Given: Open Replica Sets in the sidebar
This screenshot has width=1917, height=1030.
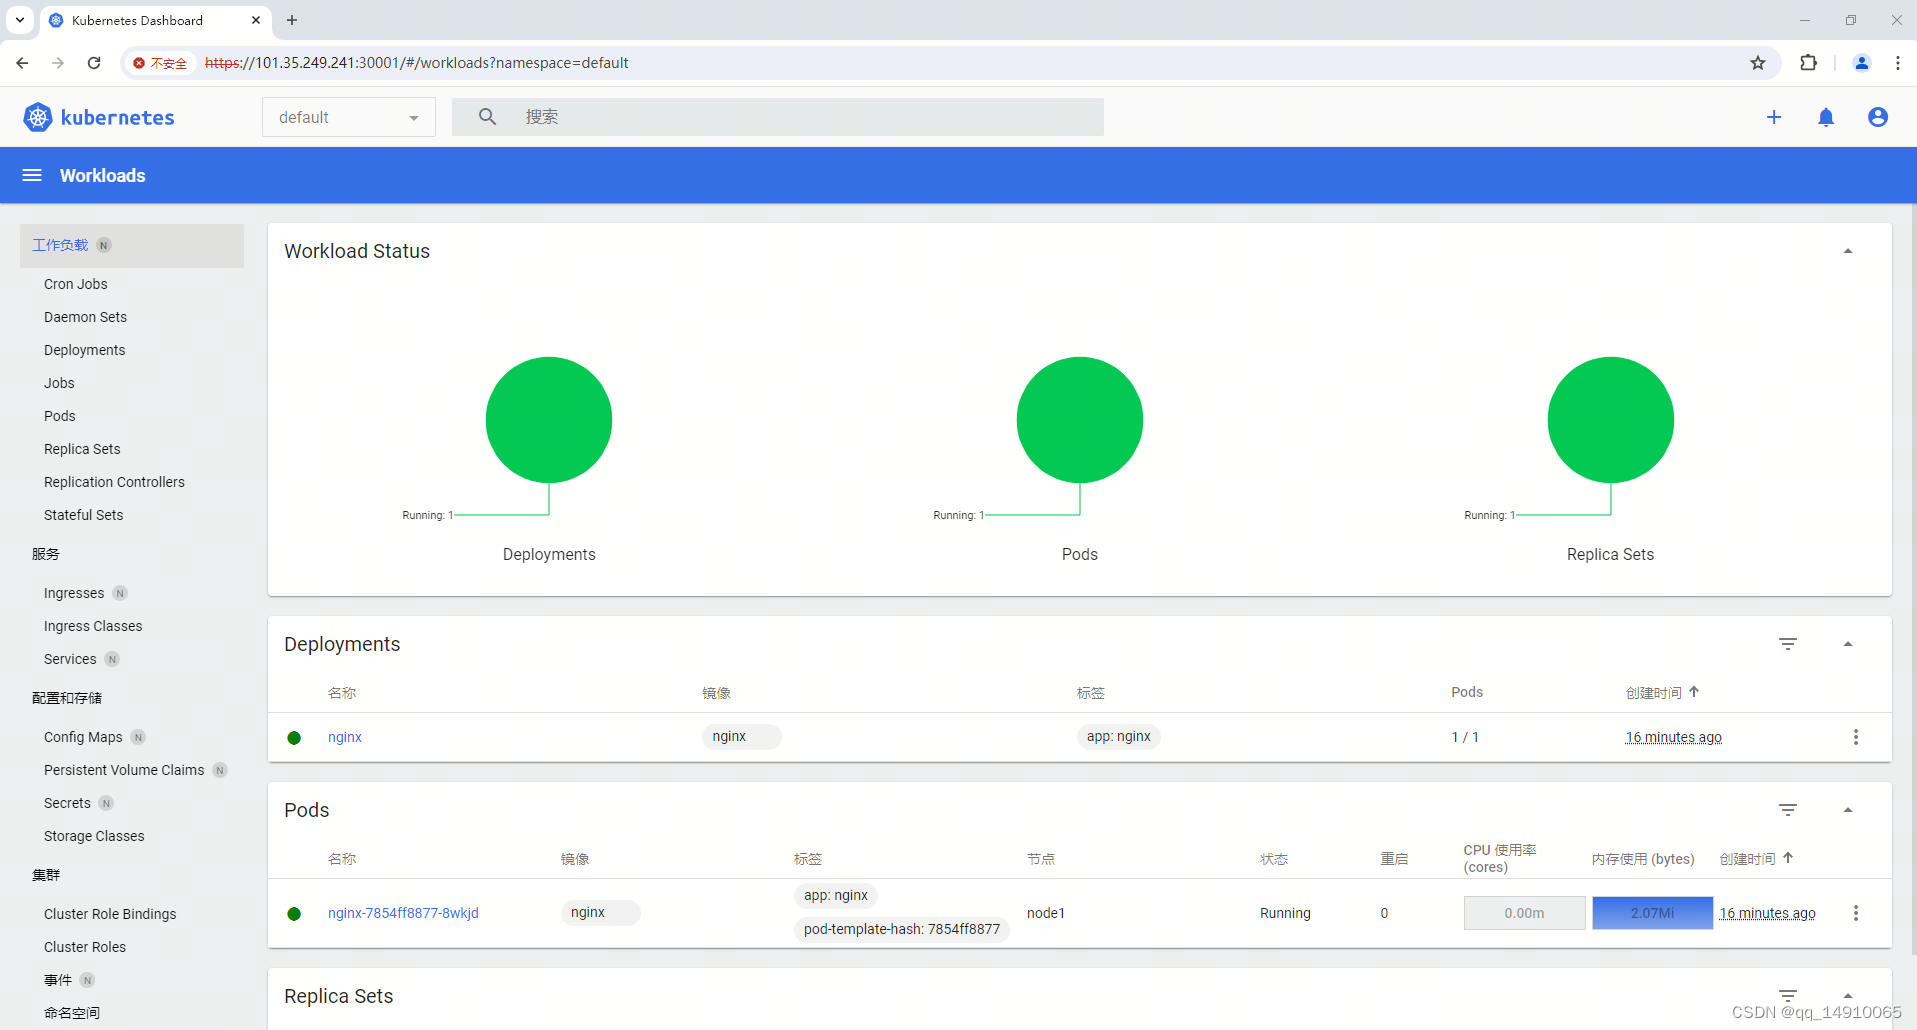Looking at the screenshot, I should pos(82,449).
